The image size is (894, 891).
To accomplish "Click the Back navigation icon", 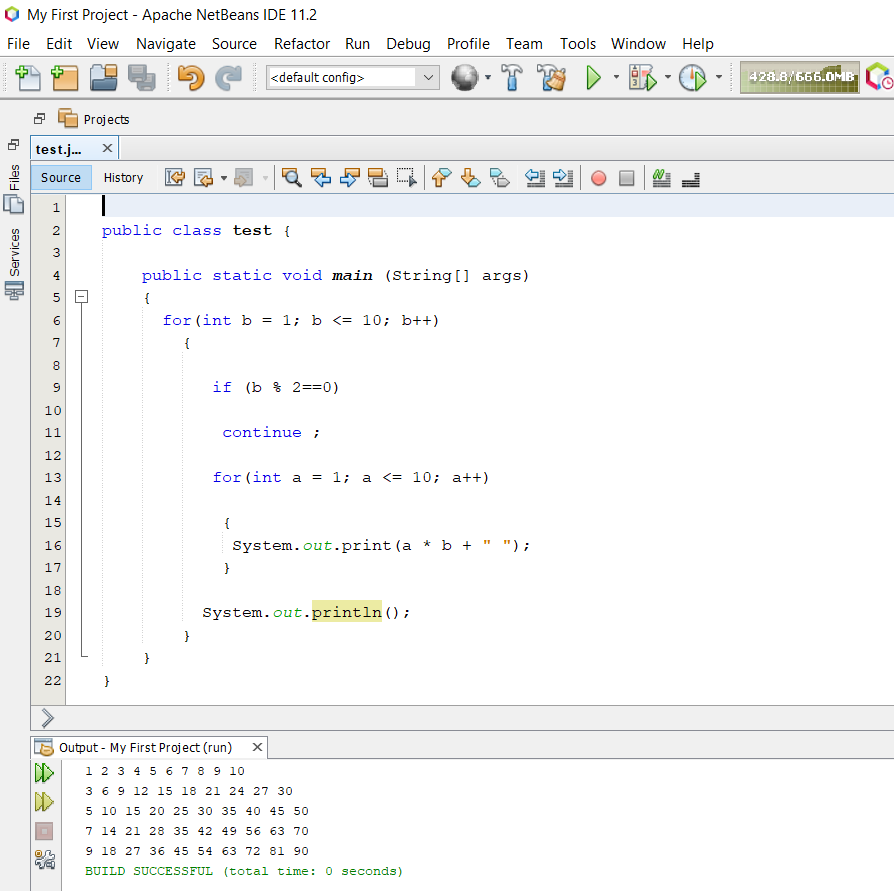I will [x=204, y=178].
